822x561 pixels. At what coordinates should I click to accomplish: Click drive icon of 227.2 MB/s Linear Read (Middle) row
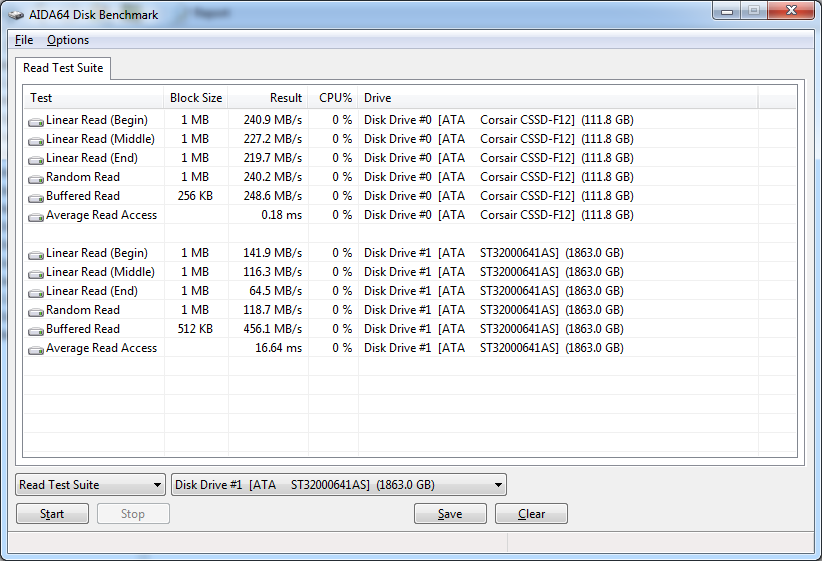(x=36, y=141)
